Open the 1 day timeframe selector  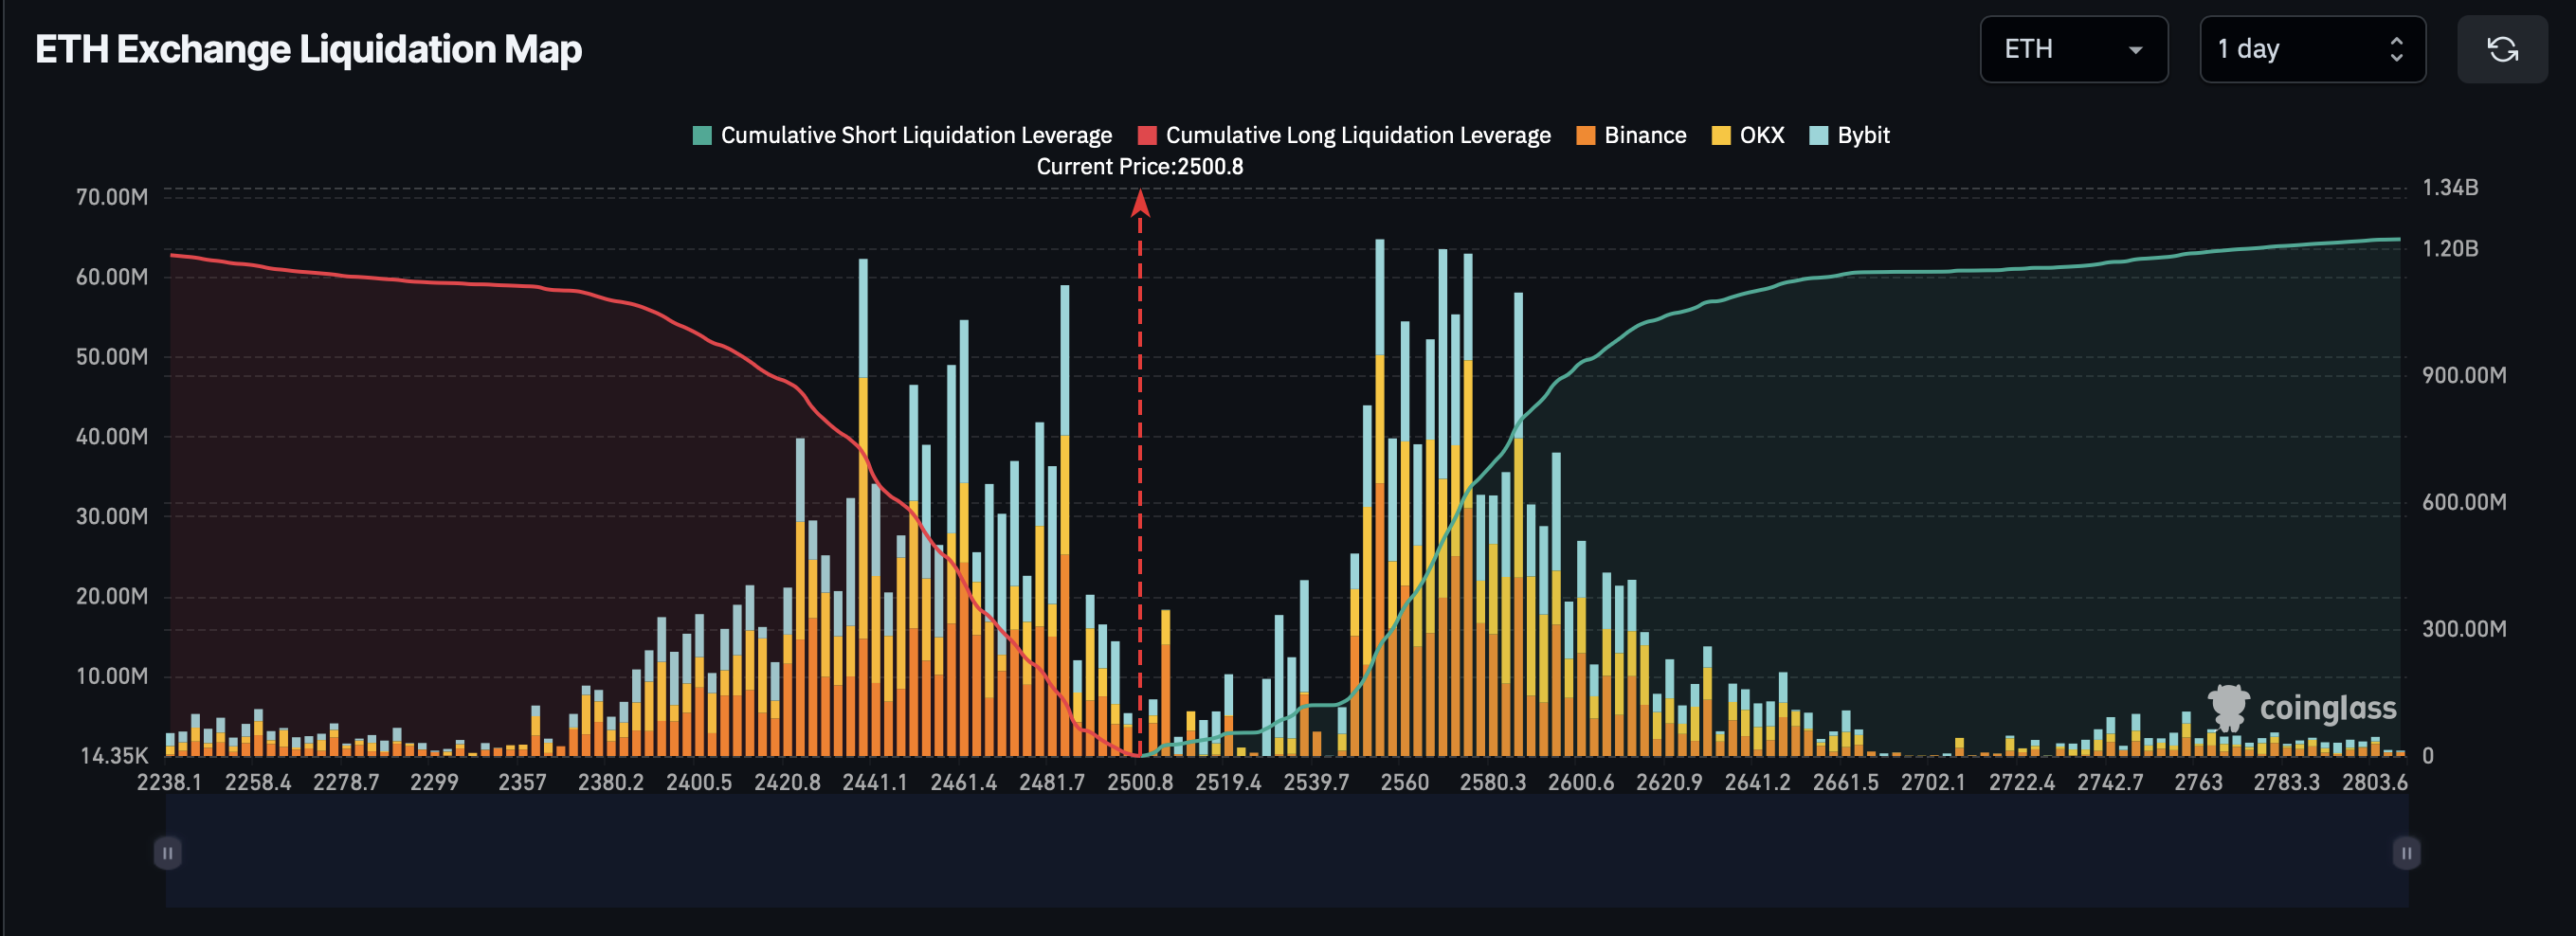click(2312, 49)
